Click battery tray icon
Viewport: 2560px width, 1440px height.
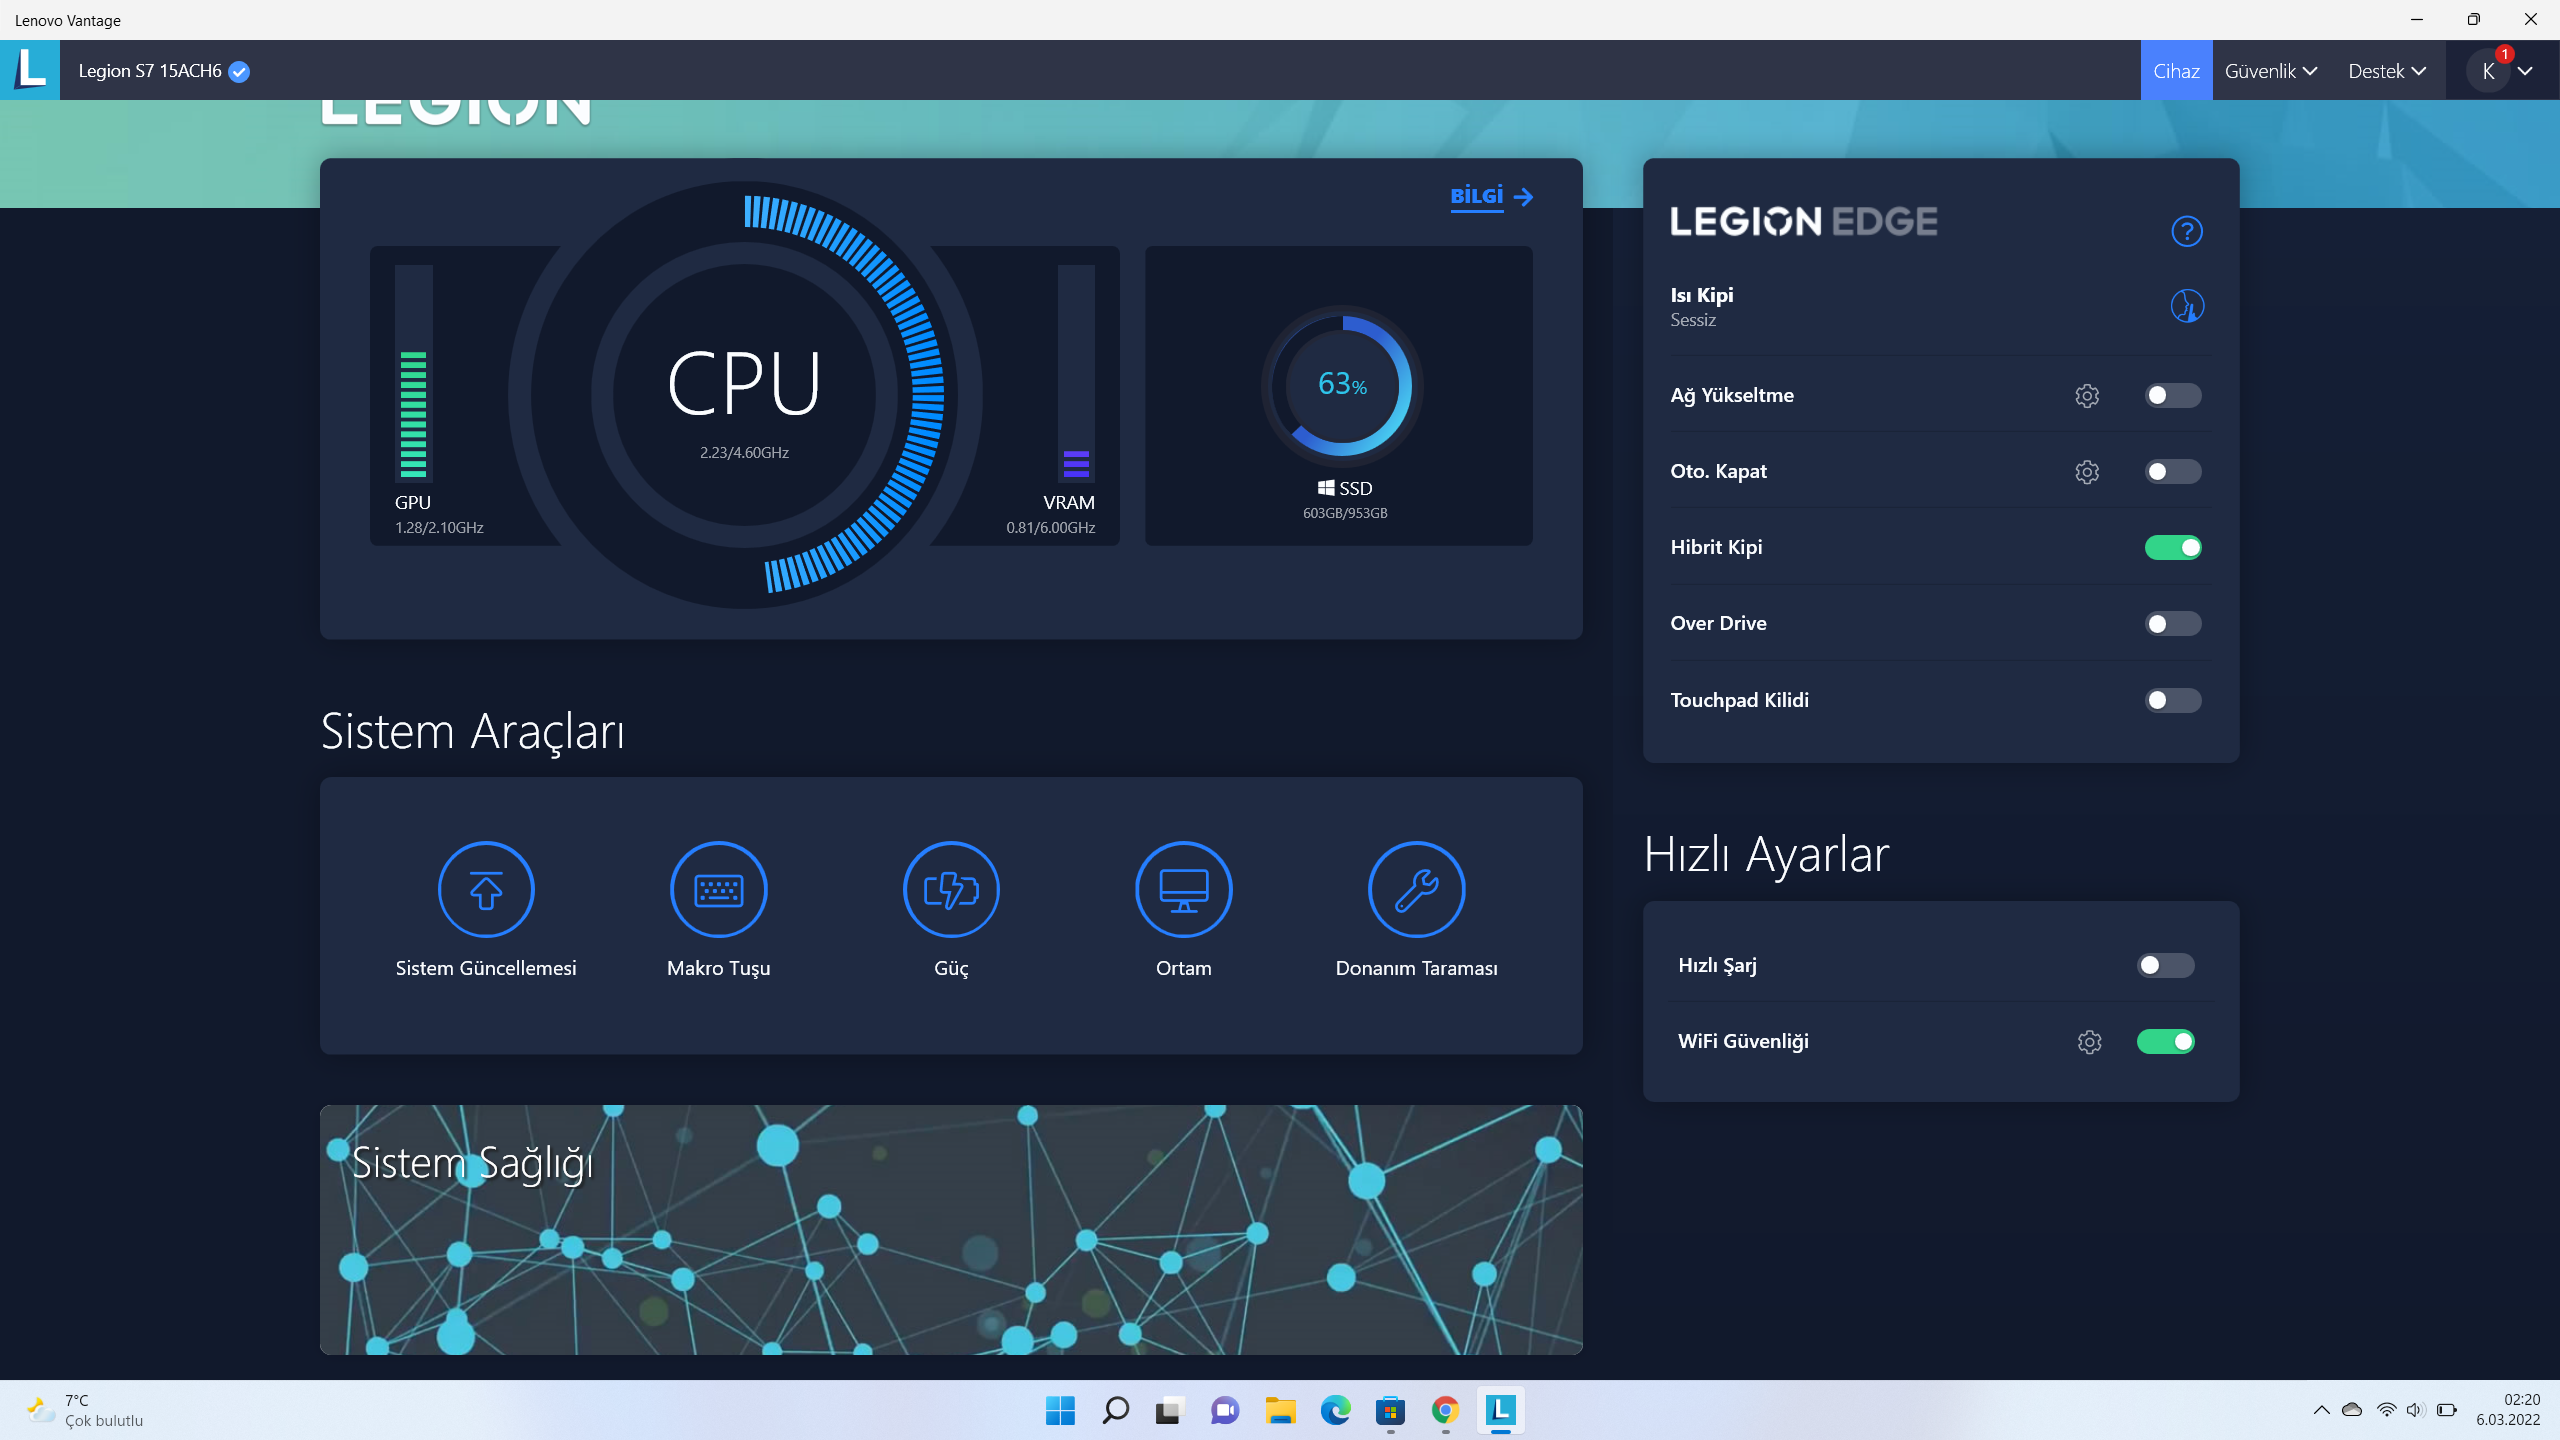point(2447,1410)
